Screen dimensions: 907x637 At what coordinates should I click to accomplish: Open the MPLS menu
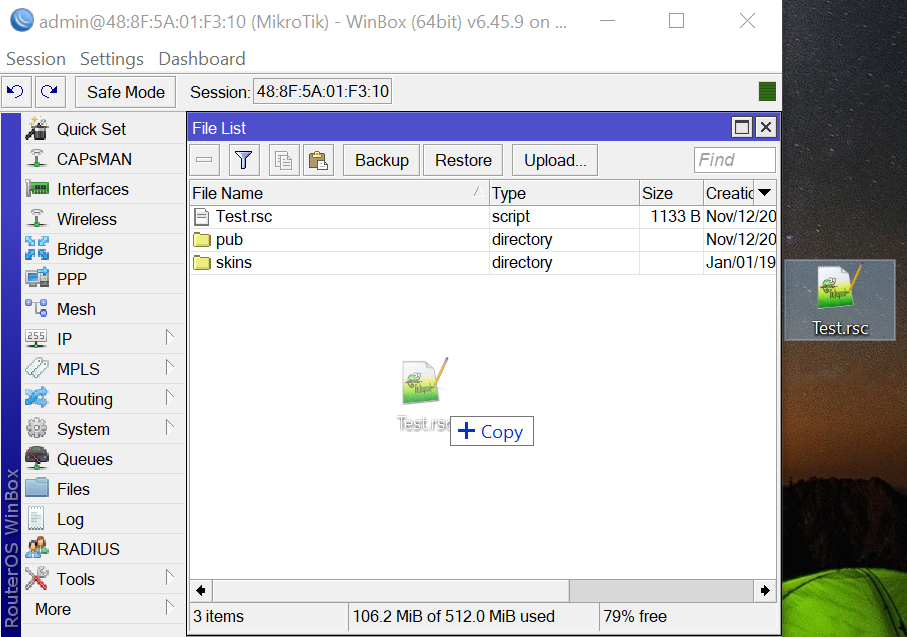104,369
